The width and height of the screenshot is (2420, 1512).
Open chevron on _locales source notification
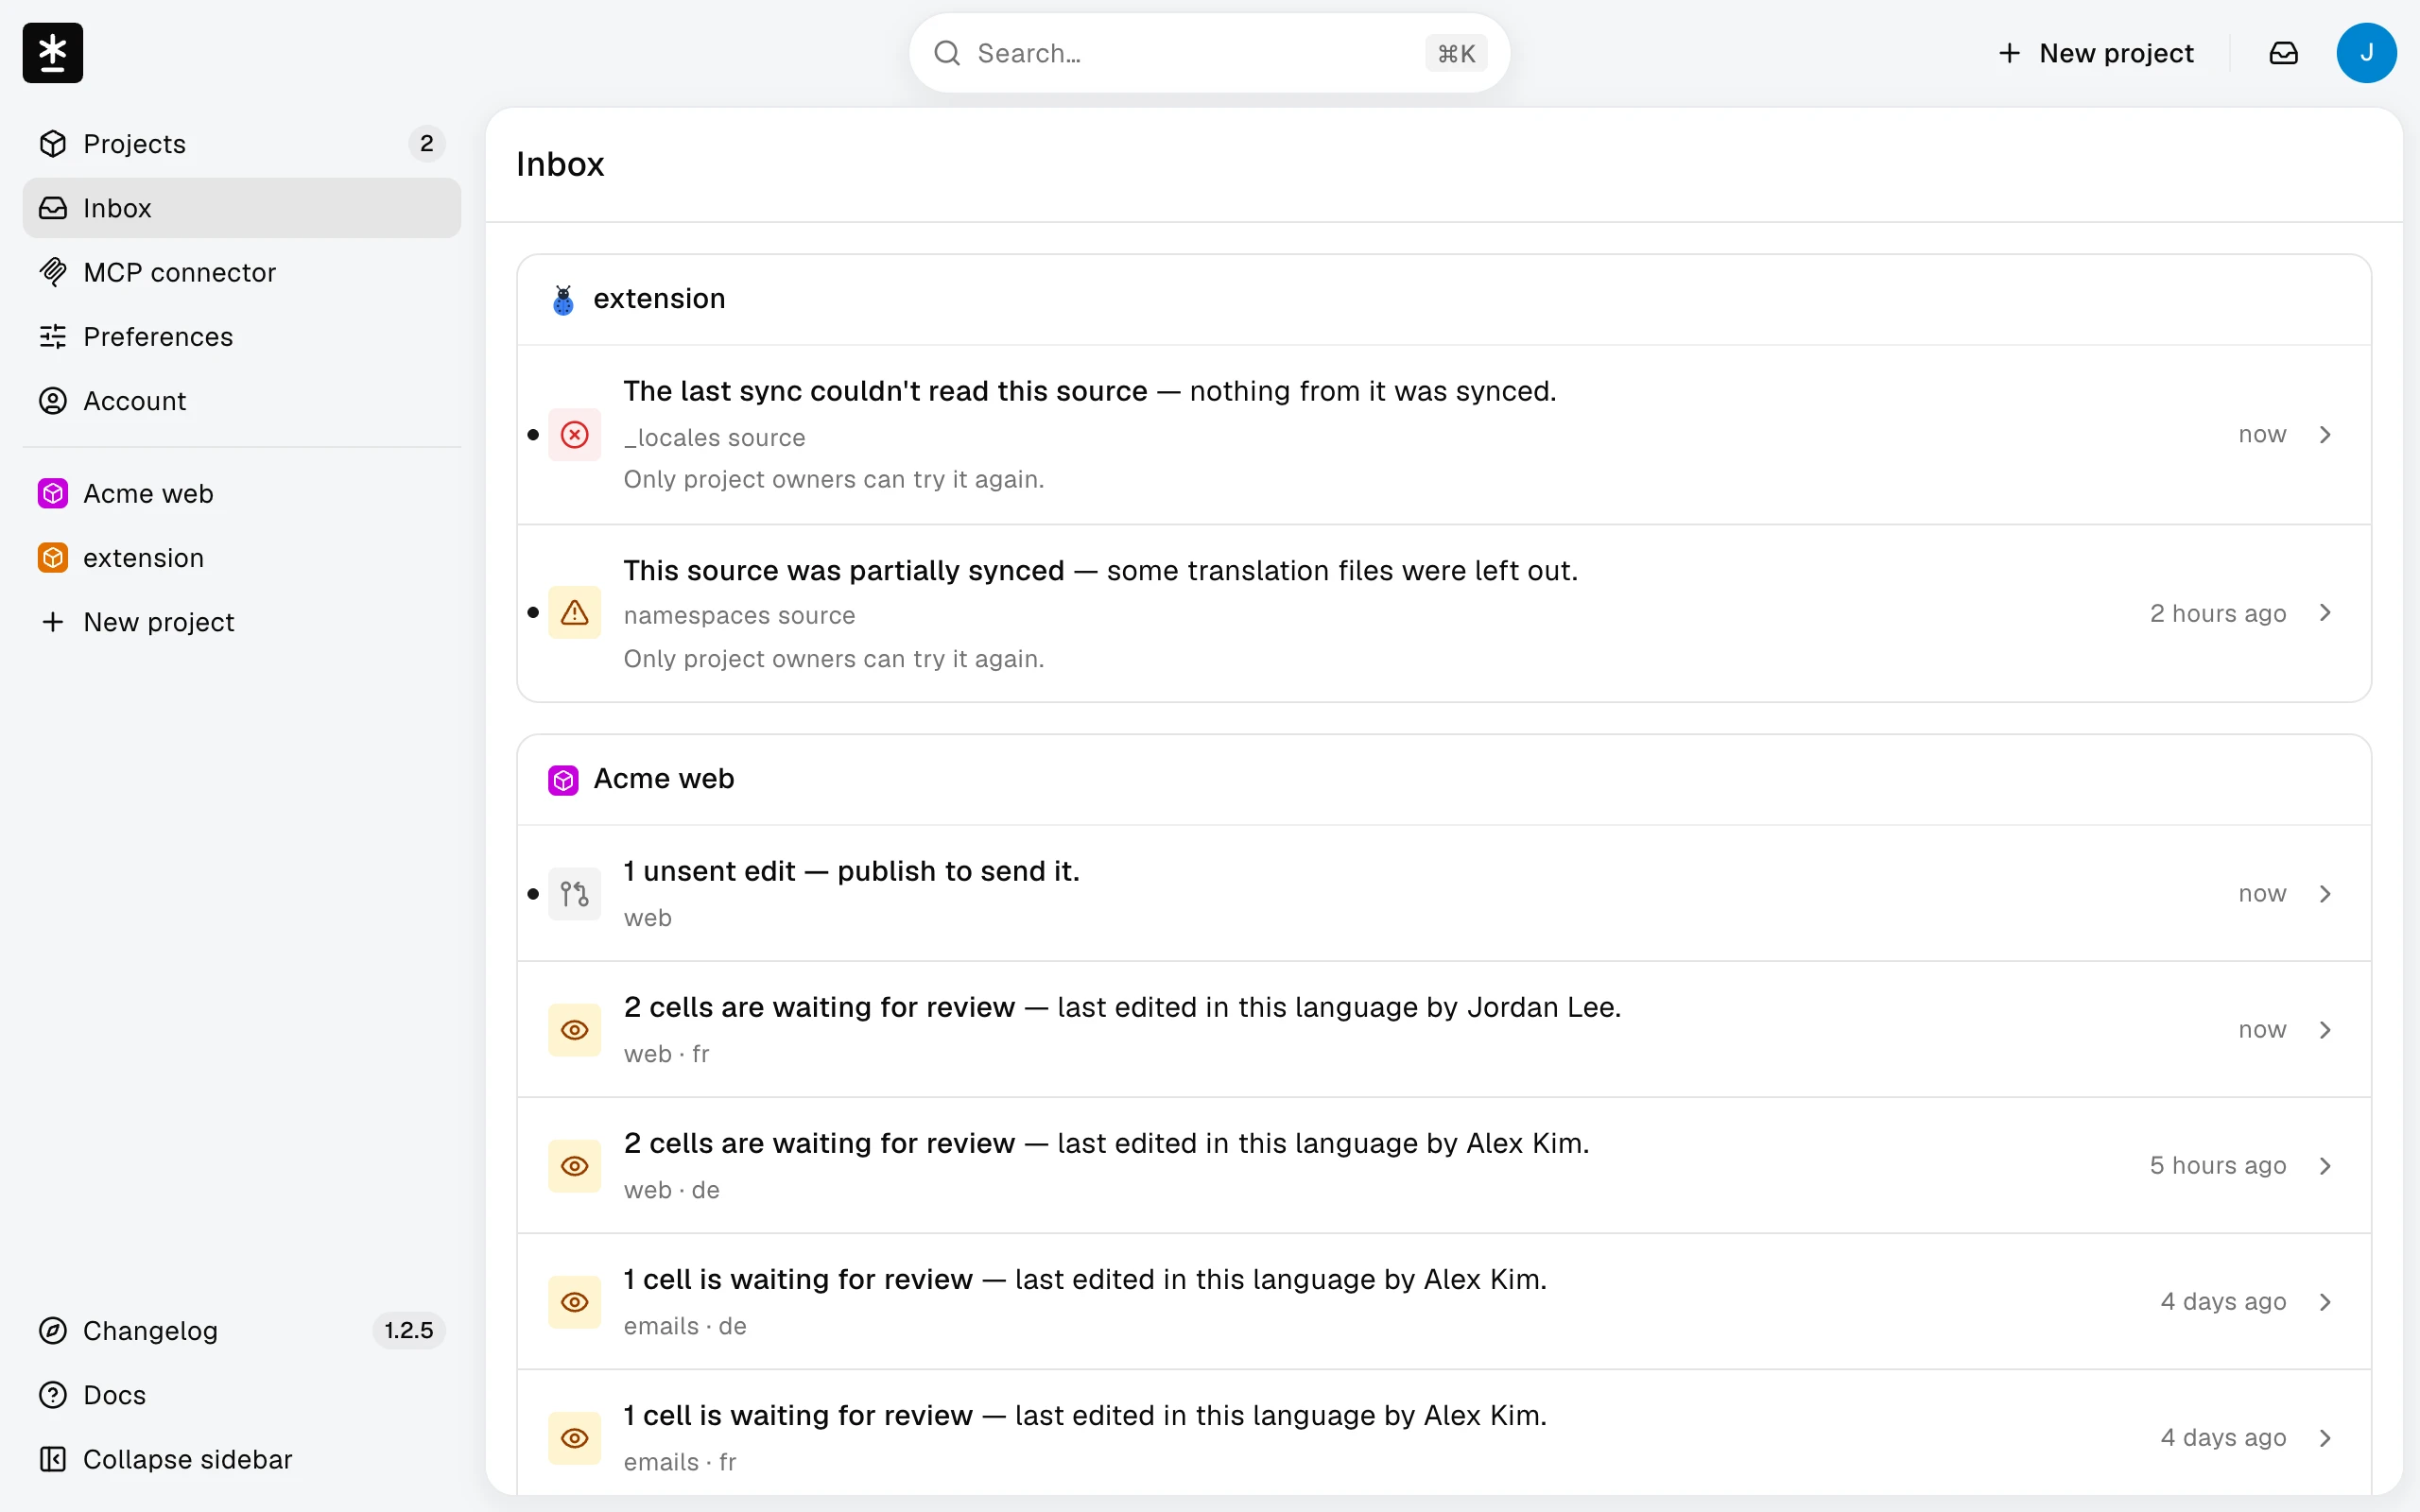tap(2325, 434)
